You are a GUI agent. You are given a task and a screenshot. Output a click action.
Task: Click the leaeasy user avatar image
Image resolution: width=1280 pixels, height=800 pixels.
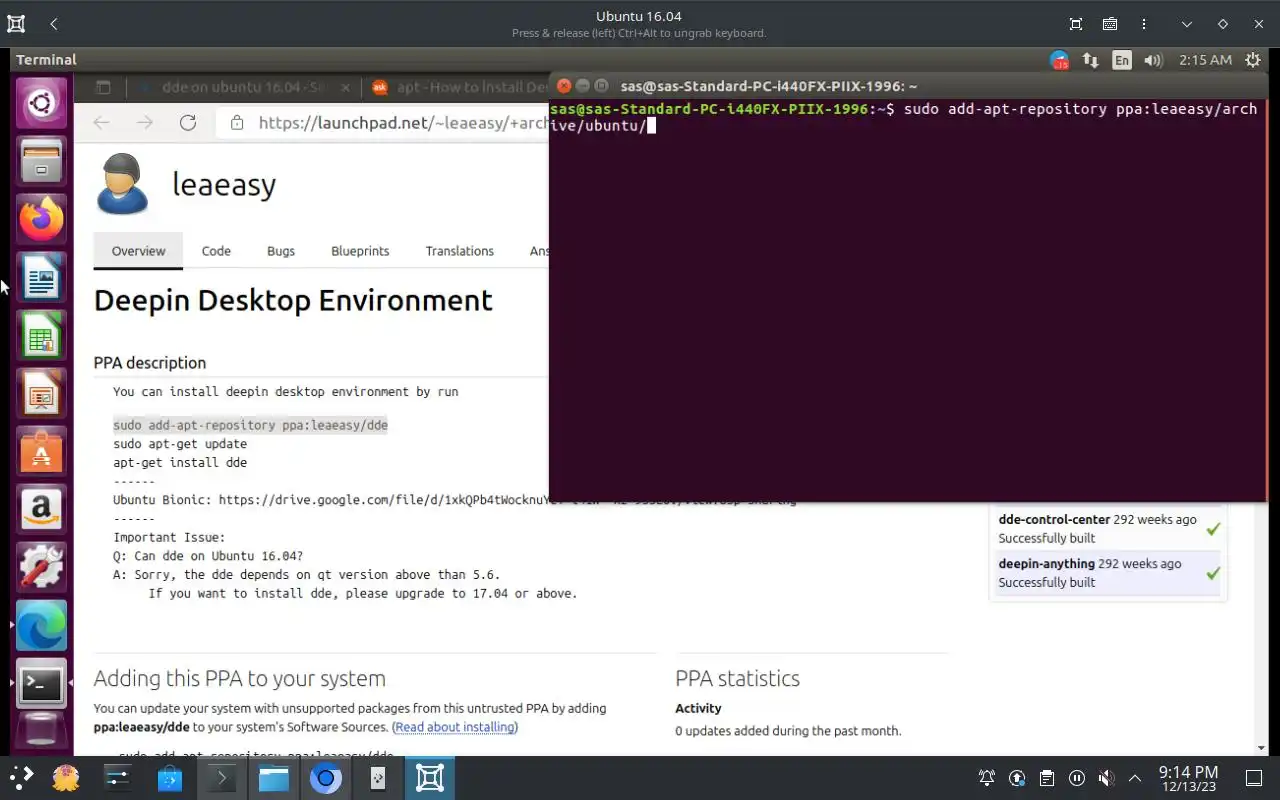(x=123, y=184)
